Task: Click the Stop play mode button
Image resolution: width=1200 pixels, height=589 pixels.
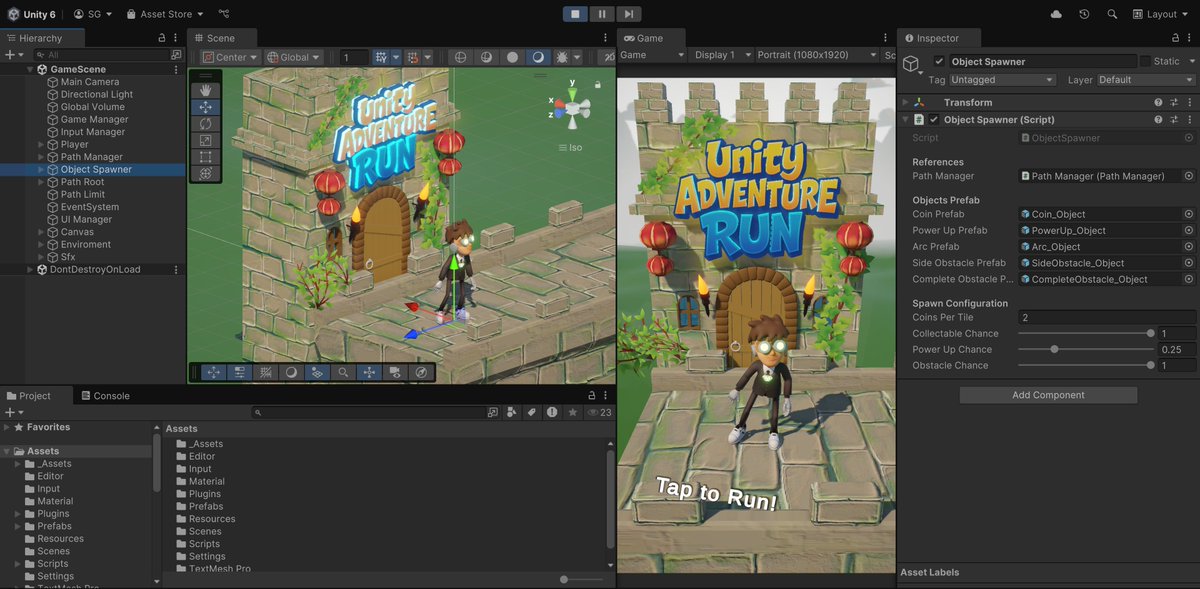Action: 575,14
